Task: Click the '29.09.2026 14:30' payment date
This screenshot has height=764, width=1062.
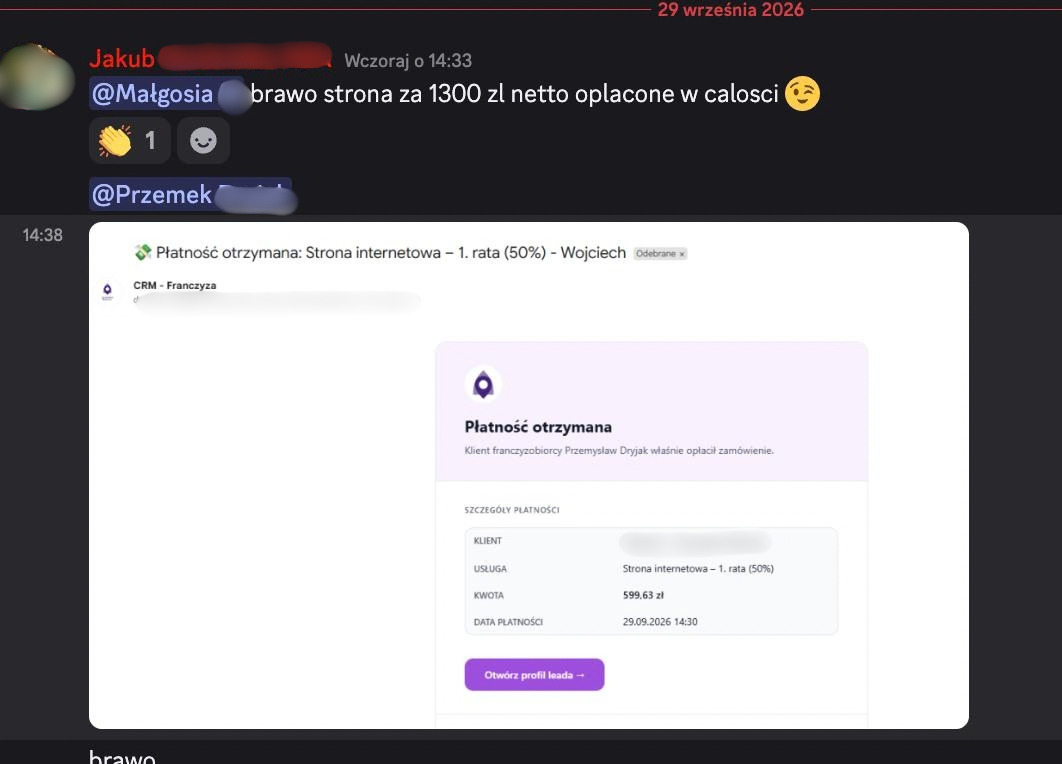Action: pyautogui.click(x=660, y=622)
